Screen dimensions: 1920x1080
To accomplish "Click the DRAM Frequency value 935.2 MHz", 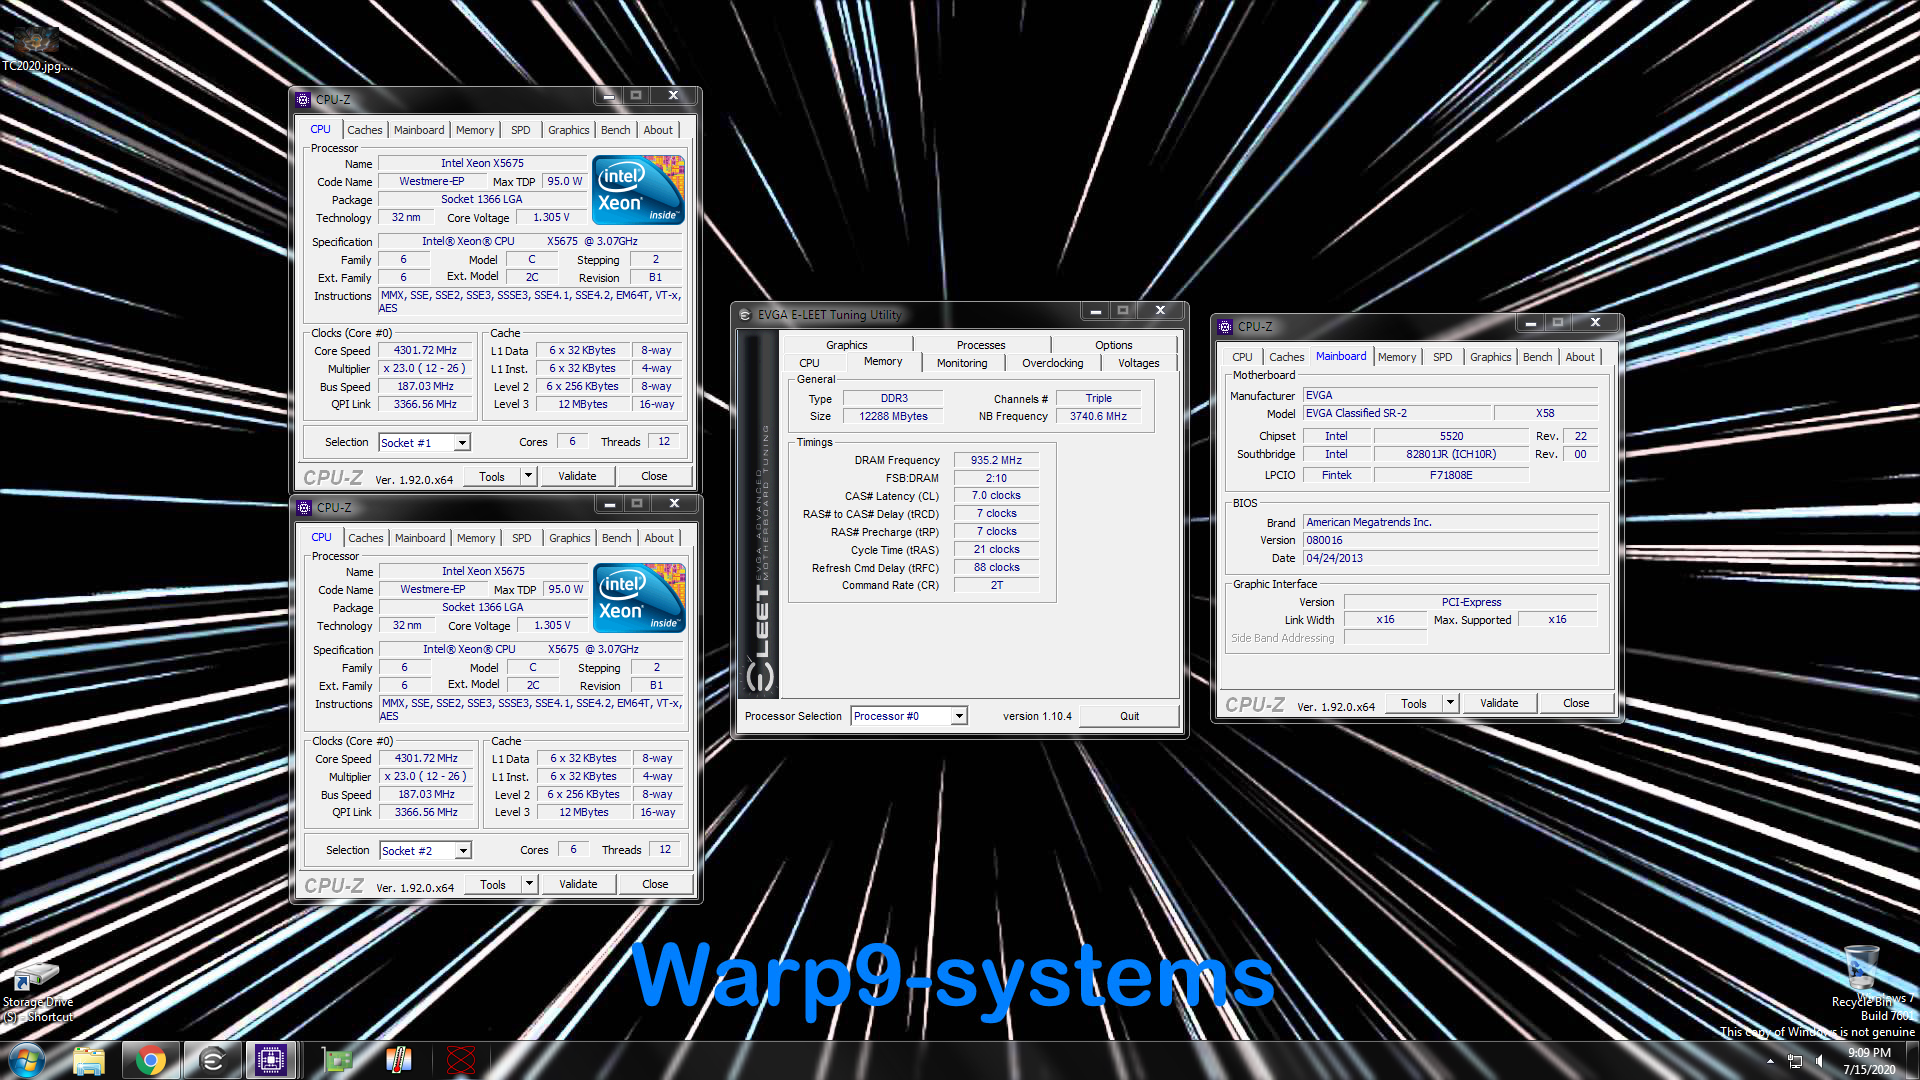I will pos(996,460).
